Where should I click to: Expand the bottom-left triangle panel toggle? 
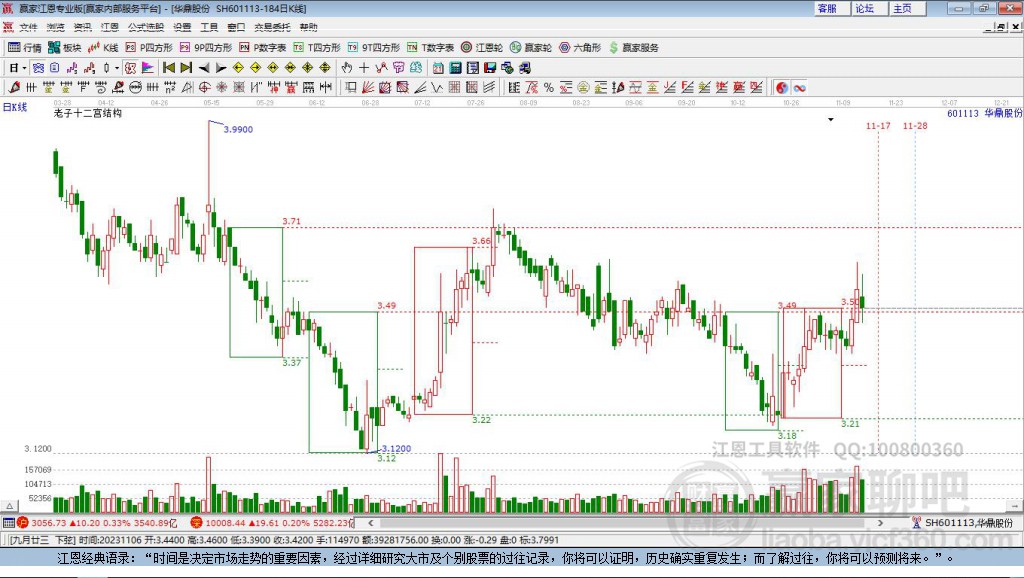[9, 506]
